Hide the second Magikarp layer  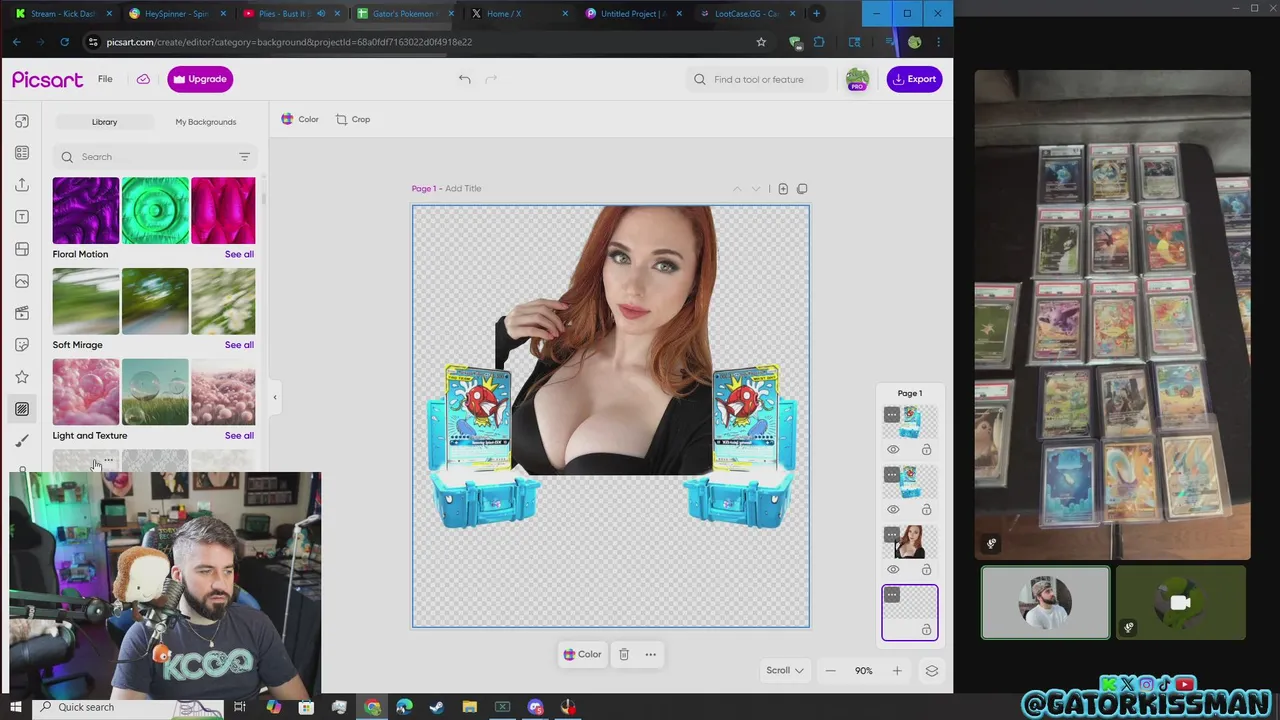click(893, 510)
